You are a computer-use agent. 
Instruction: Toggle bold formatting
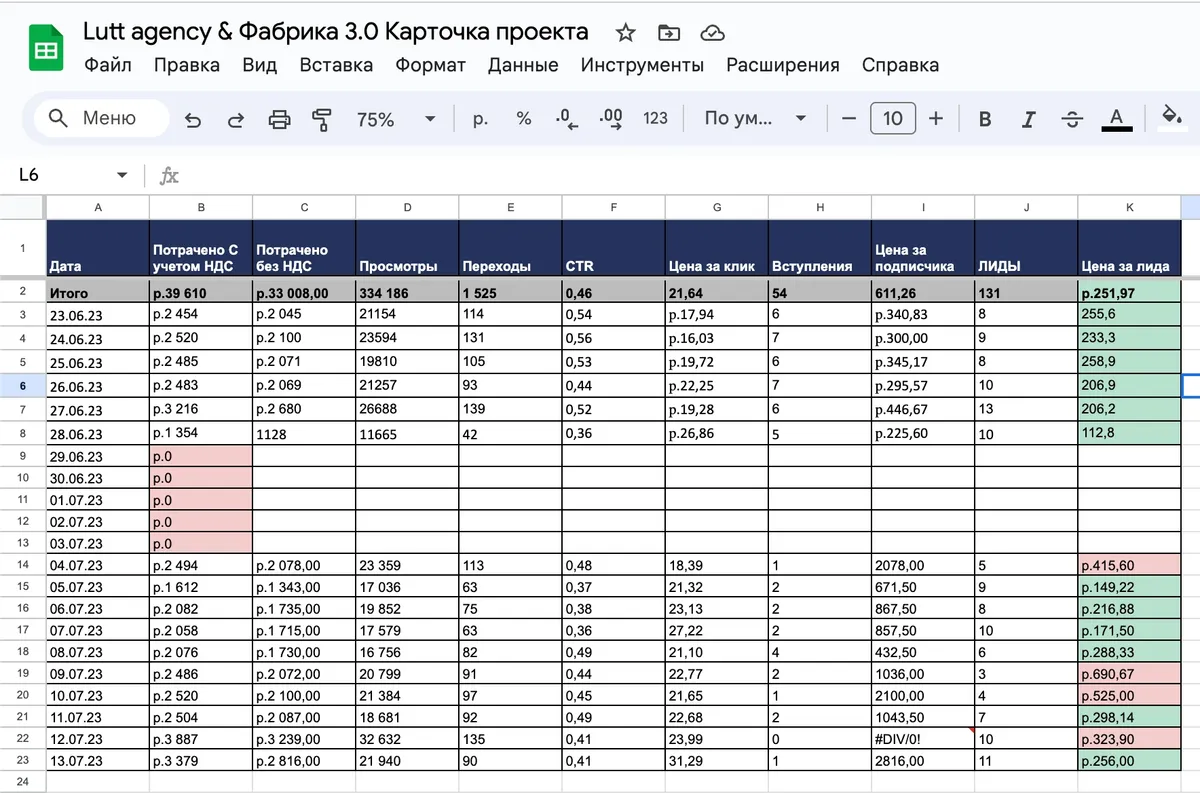(985, 119)
